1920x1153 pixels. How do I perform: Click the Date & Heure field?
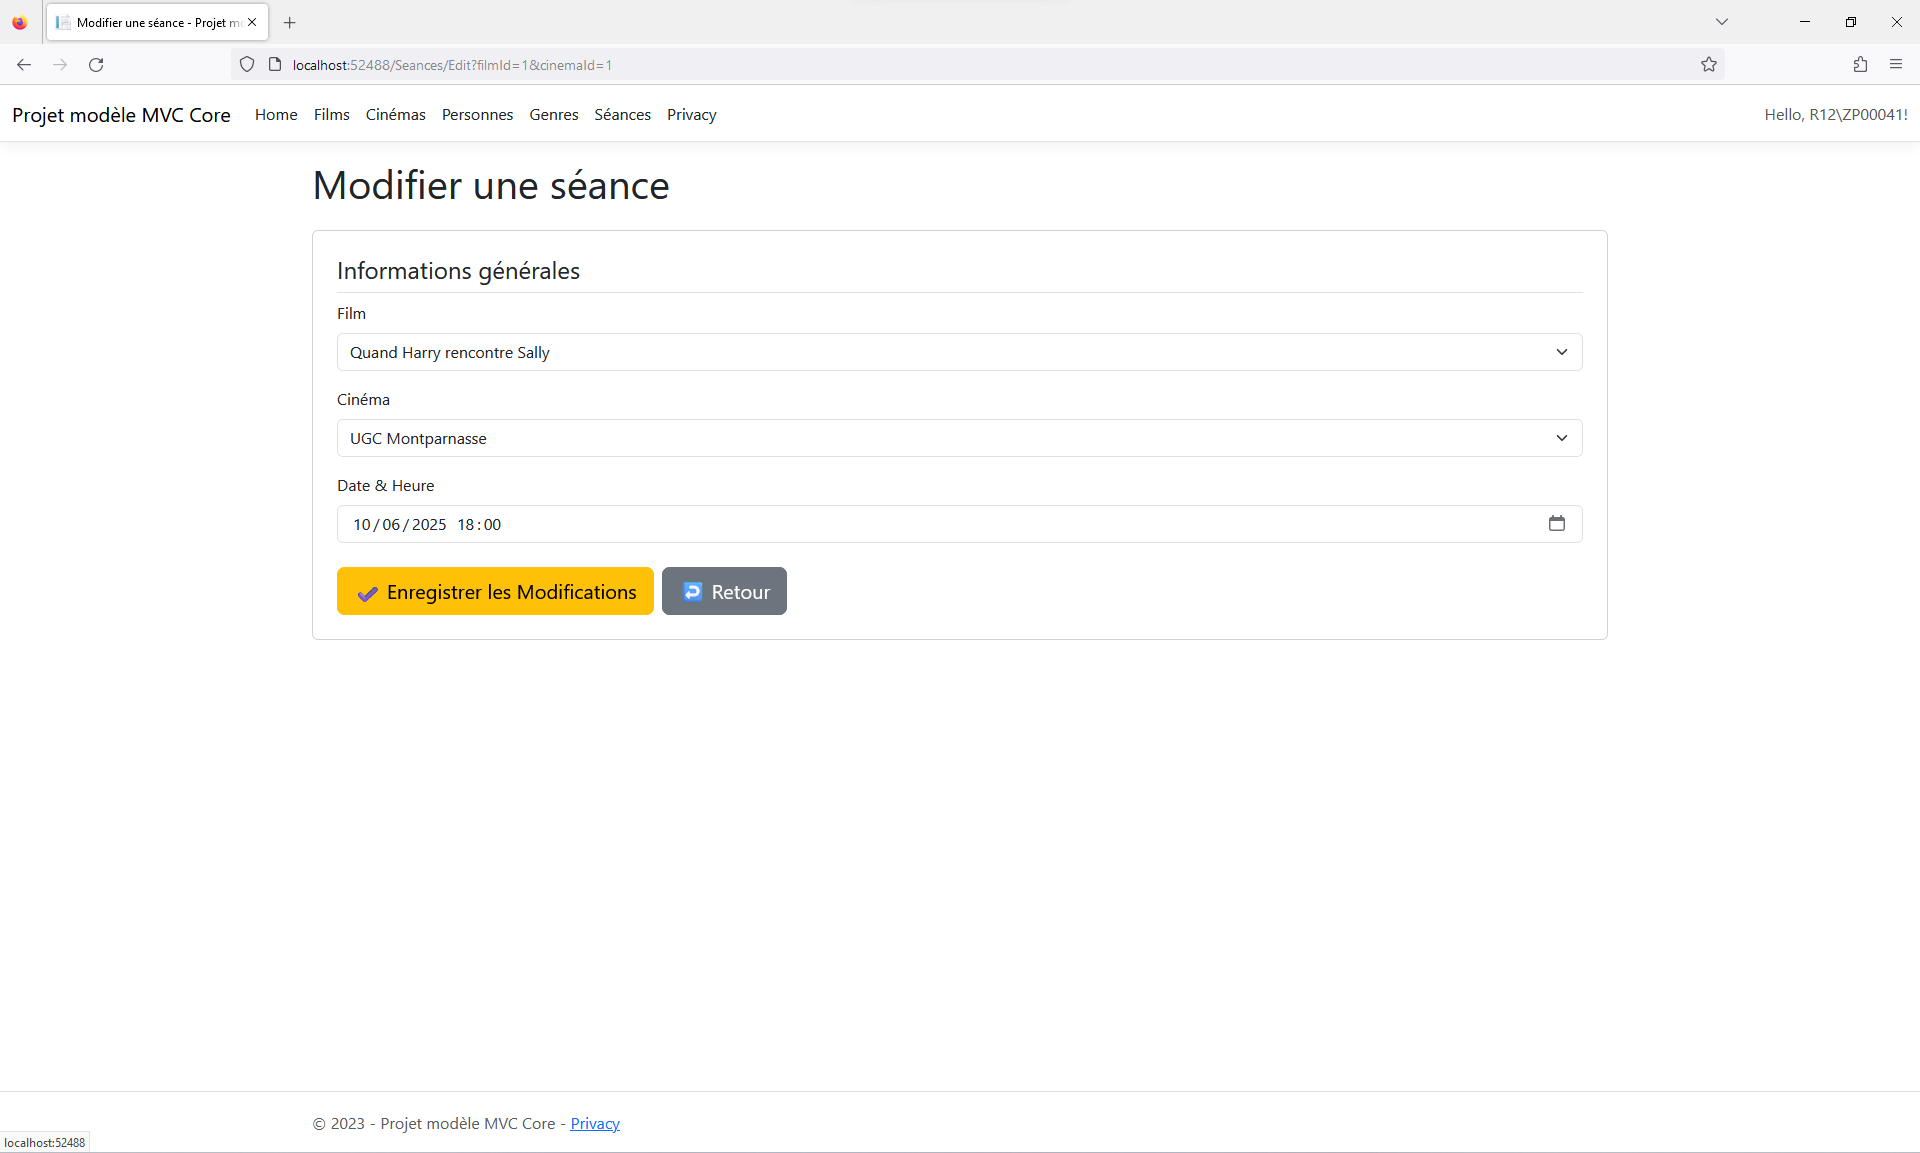tap(900, 524)
